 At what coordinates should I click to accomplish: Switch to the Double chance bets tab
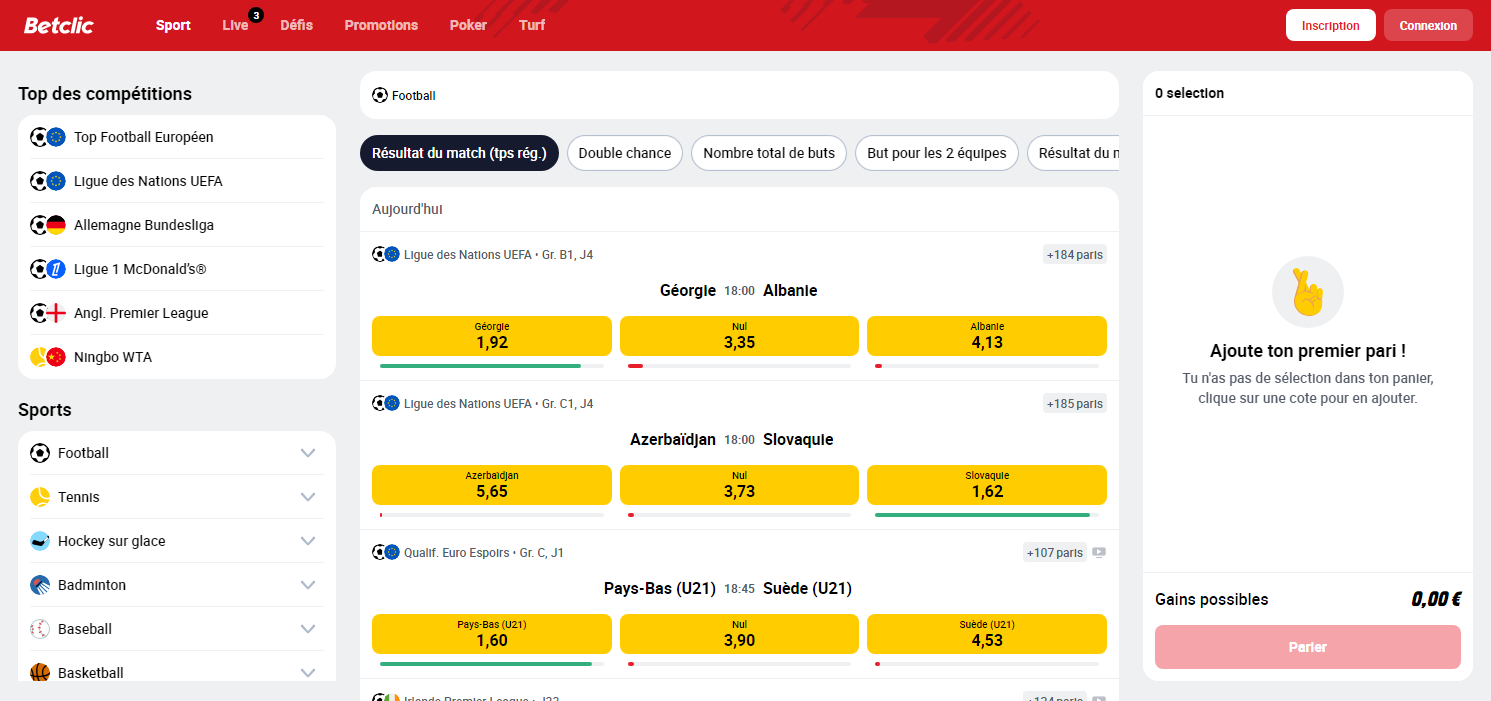coord(624,153)
